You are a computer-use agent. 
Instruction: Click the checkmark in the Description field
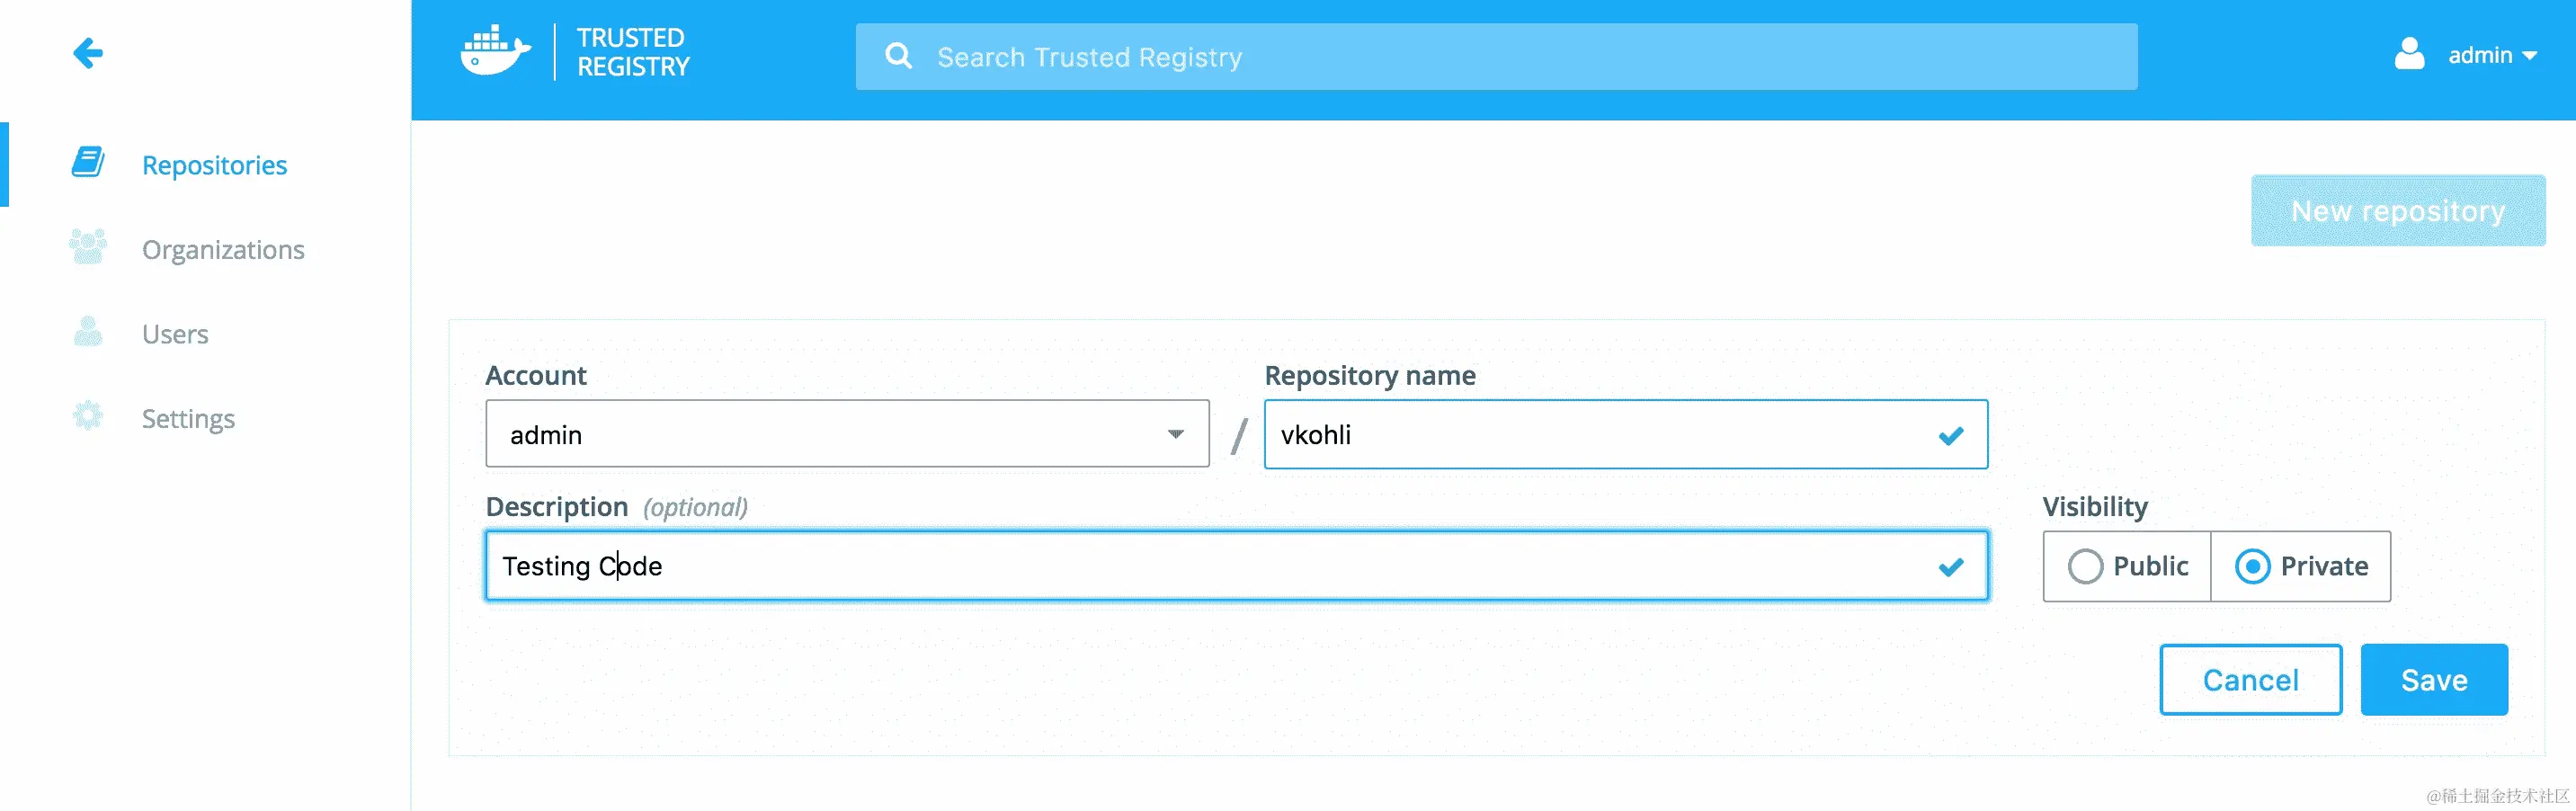pyautogui.click(x=1949, y=567)
